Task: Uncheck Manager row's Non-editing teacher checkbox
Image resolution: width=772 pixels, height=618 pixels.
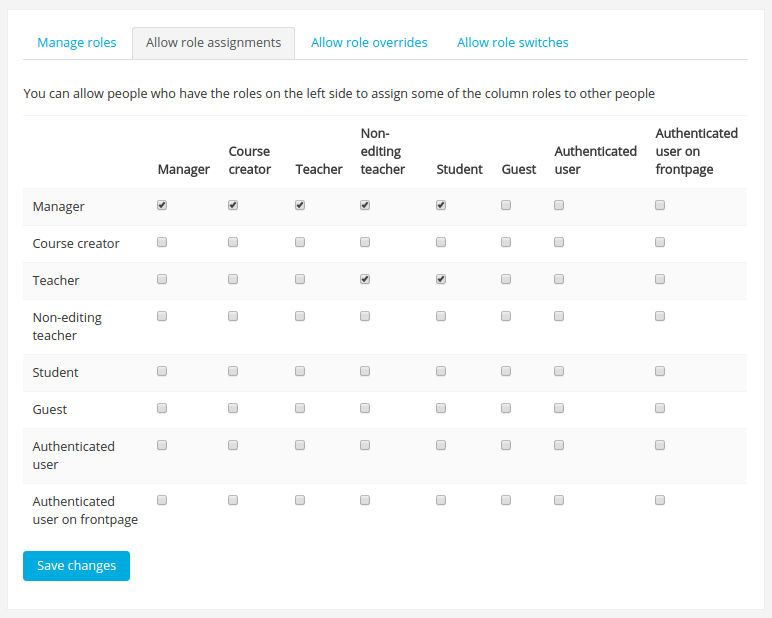Action: 365,205
